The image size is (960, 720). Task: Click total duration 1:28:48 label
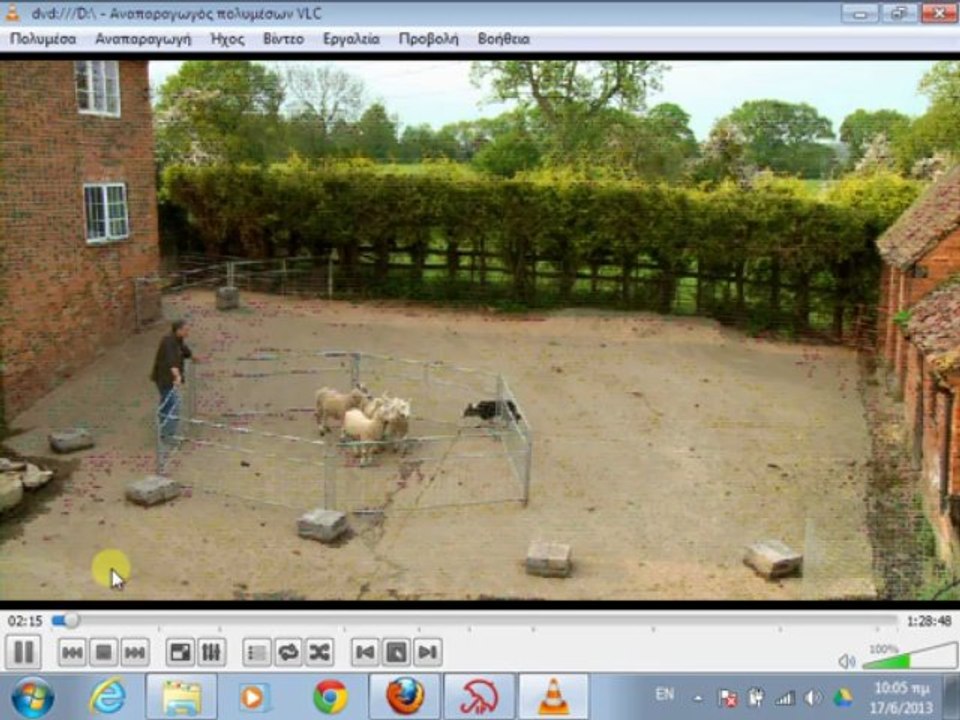click(929, 621)
